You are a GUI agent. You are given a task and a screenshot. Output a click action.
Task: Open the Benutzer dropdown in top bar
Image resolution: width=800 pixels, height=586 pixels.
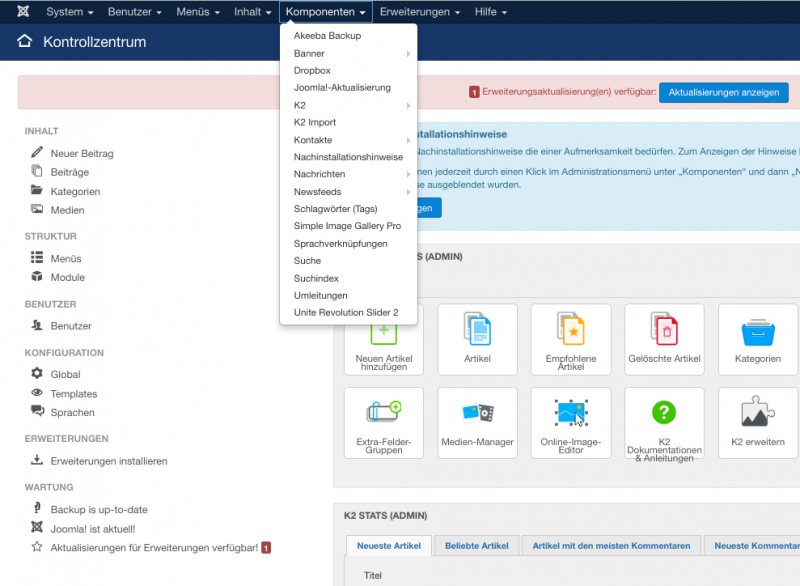click(x=135, y=12)
